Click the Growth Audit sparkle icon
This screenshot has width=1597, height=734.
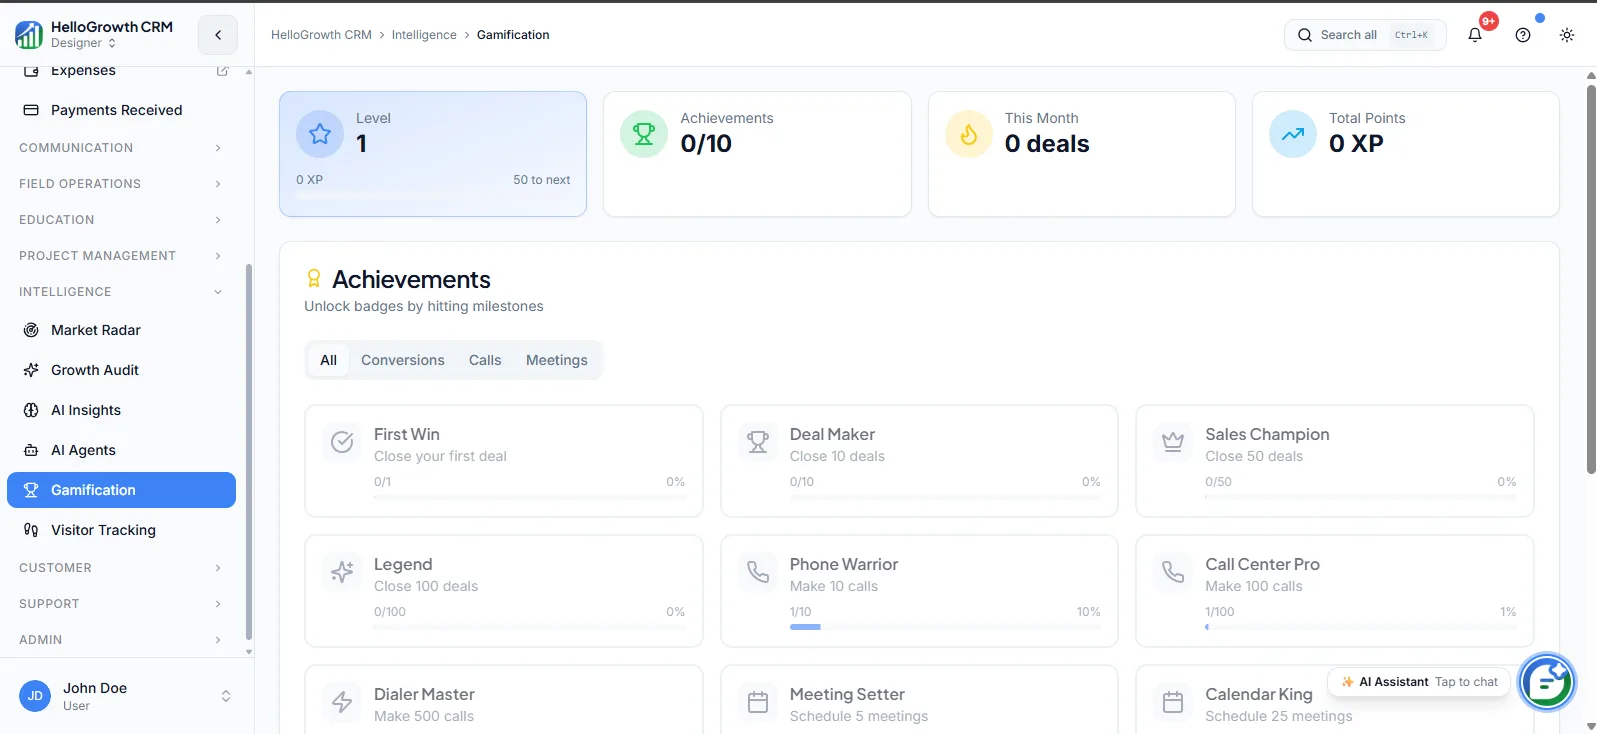31,370
